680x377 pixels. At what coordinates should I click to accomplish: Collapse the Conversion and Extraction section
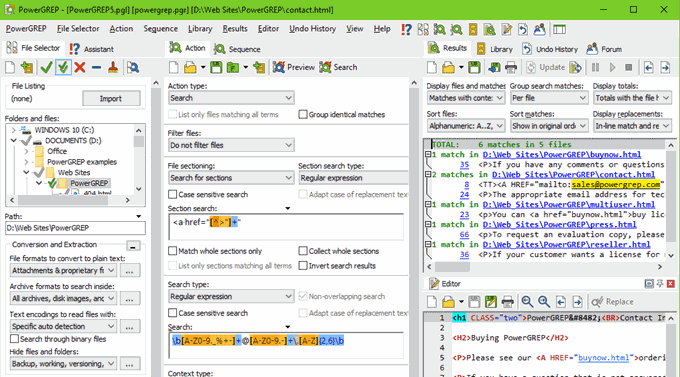tap(133, 246)
